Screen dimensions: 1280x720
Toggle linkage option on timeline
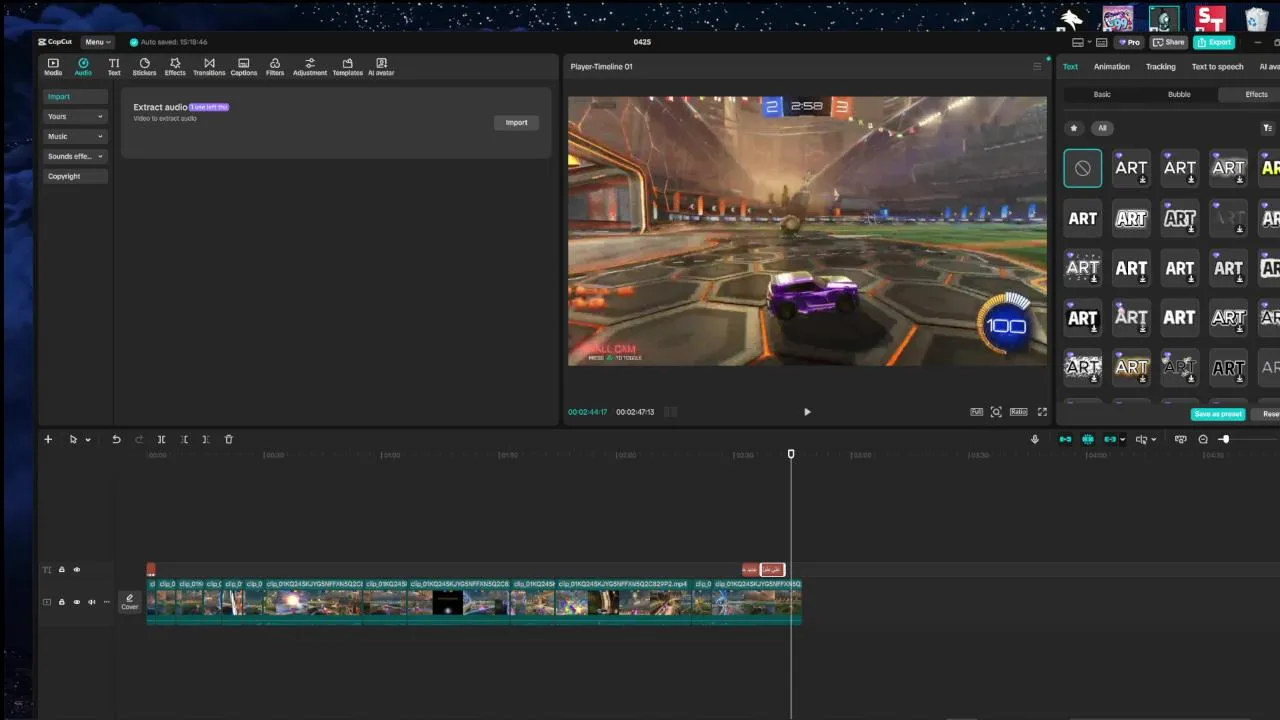click(x=1109, y=439)
